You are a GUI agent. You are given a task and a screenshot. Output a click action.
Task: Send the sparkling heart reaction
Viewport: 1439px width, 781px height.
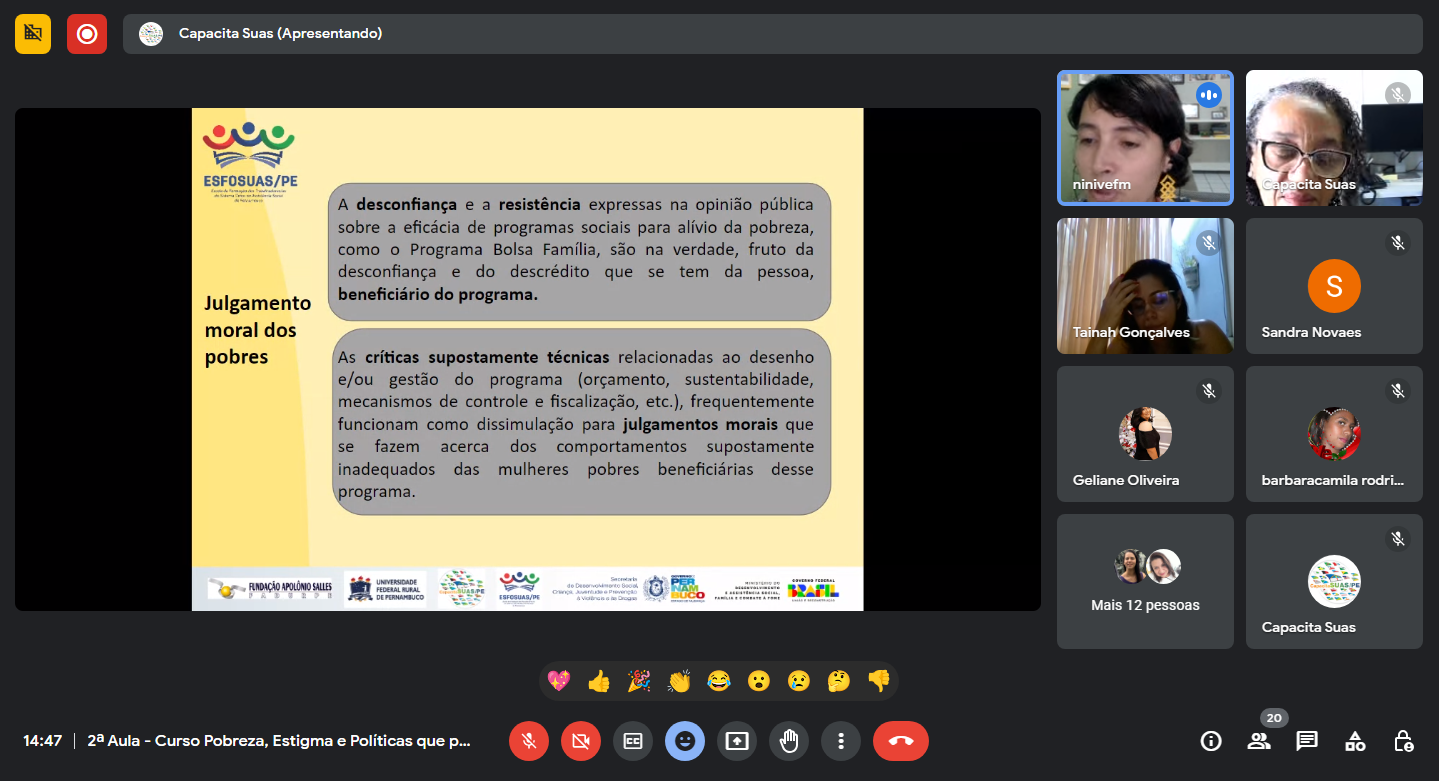[x=559, y=681]
